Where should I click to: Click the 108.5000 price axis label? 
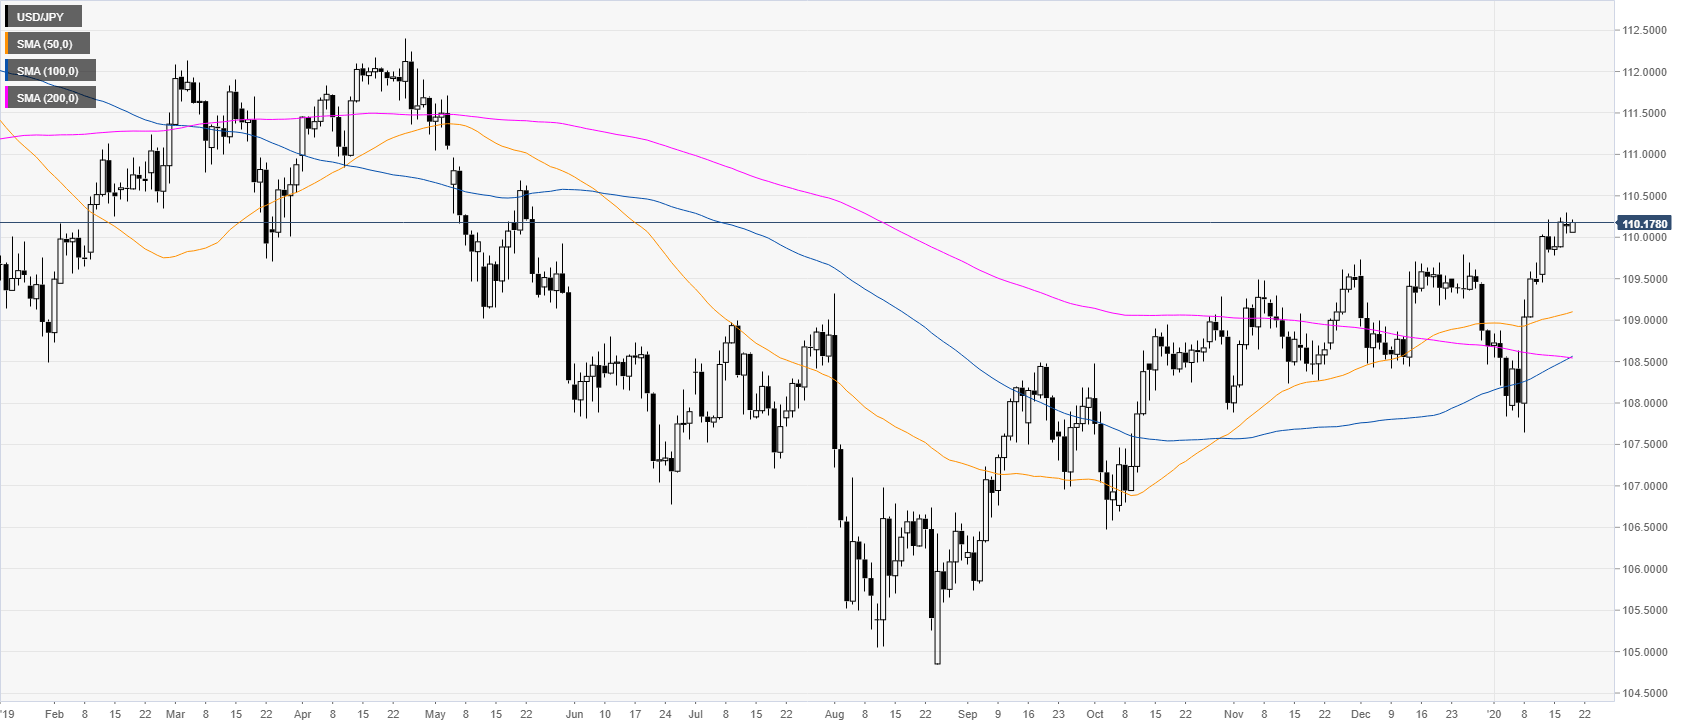click(x=1645, y=362)
